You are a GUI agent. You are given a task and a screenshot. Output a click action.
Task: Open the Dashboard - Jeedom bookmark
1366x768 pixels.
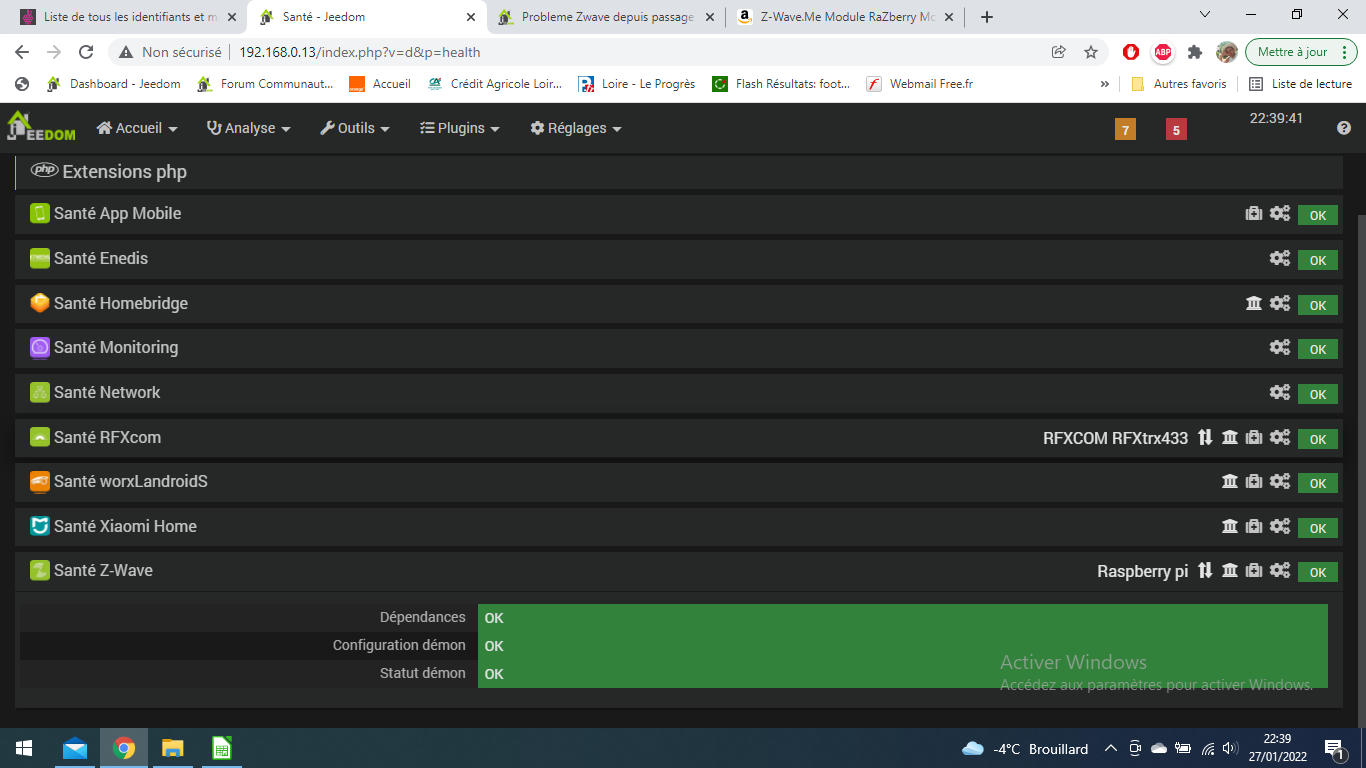click(x=114, y=84)
